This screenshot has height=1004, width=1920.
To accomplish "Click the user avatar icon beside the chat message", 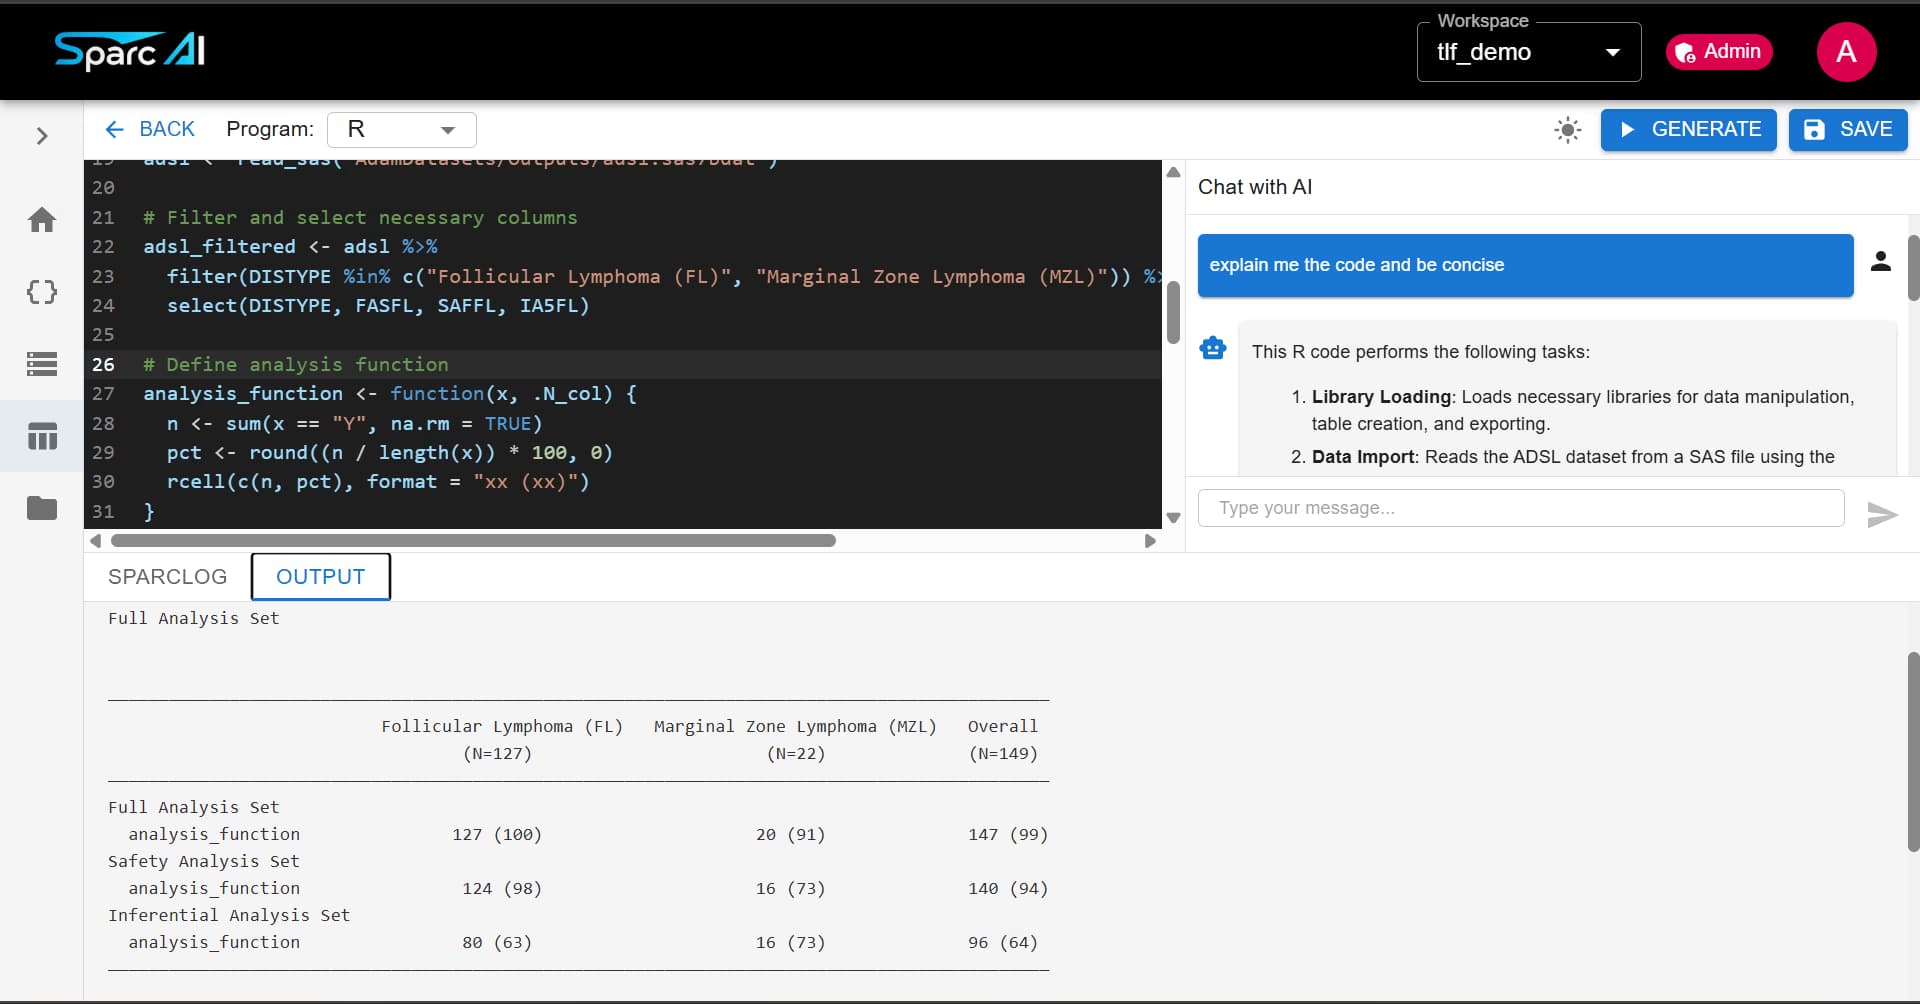I will click(x=1881, y=261).
